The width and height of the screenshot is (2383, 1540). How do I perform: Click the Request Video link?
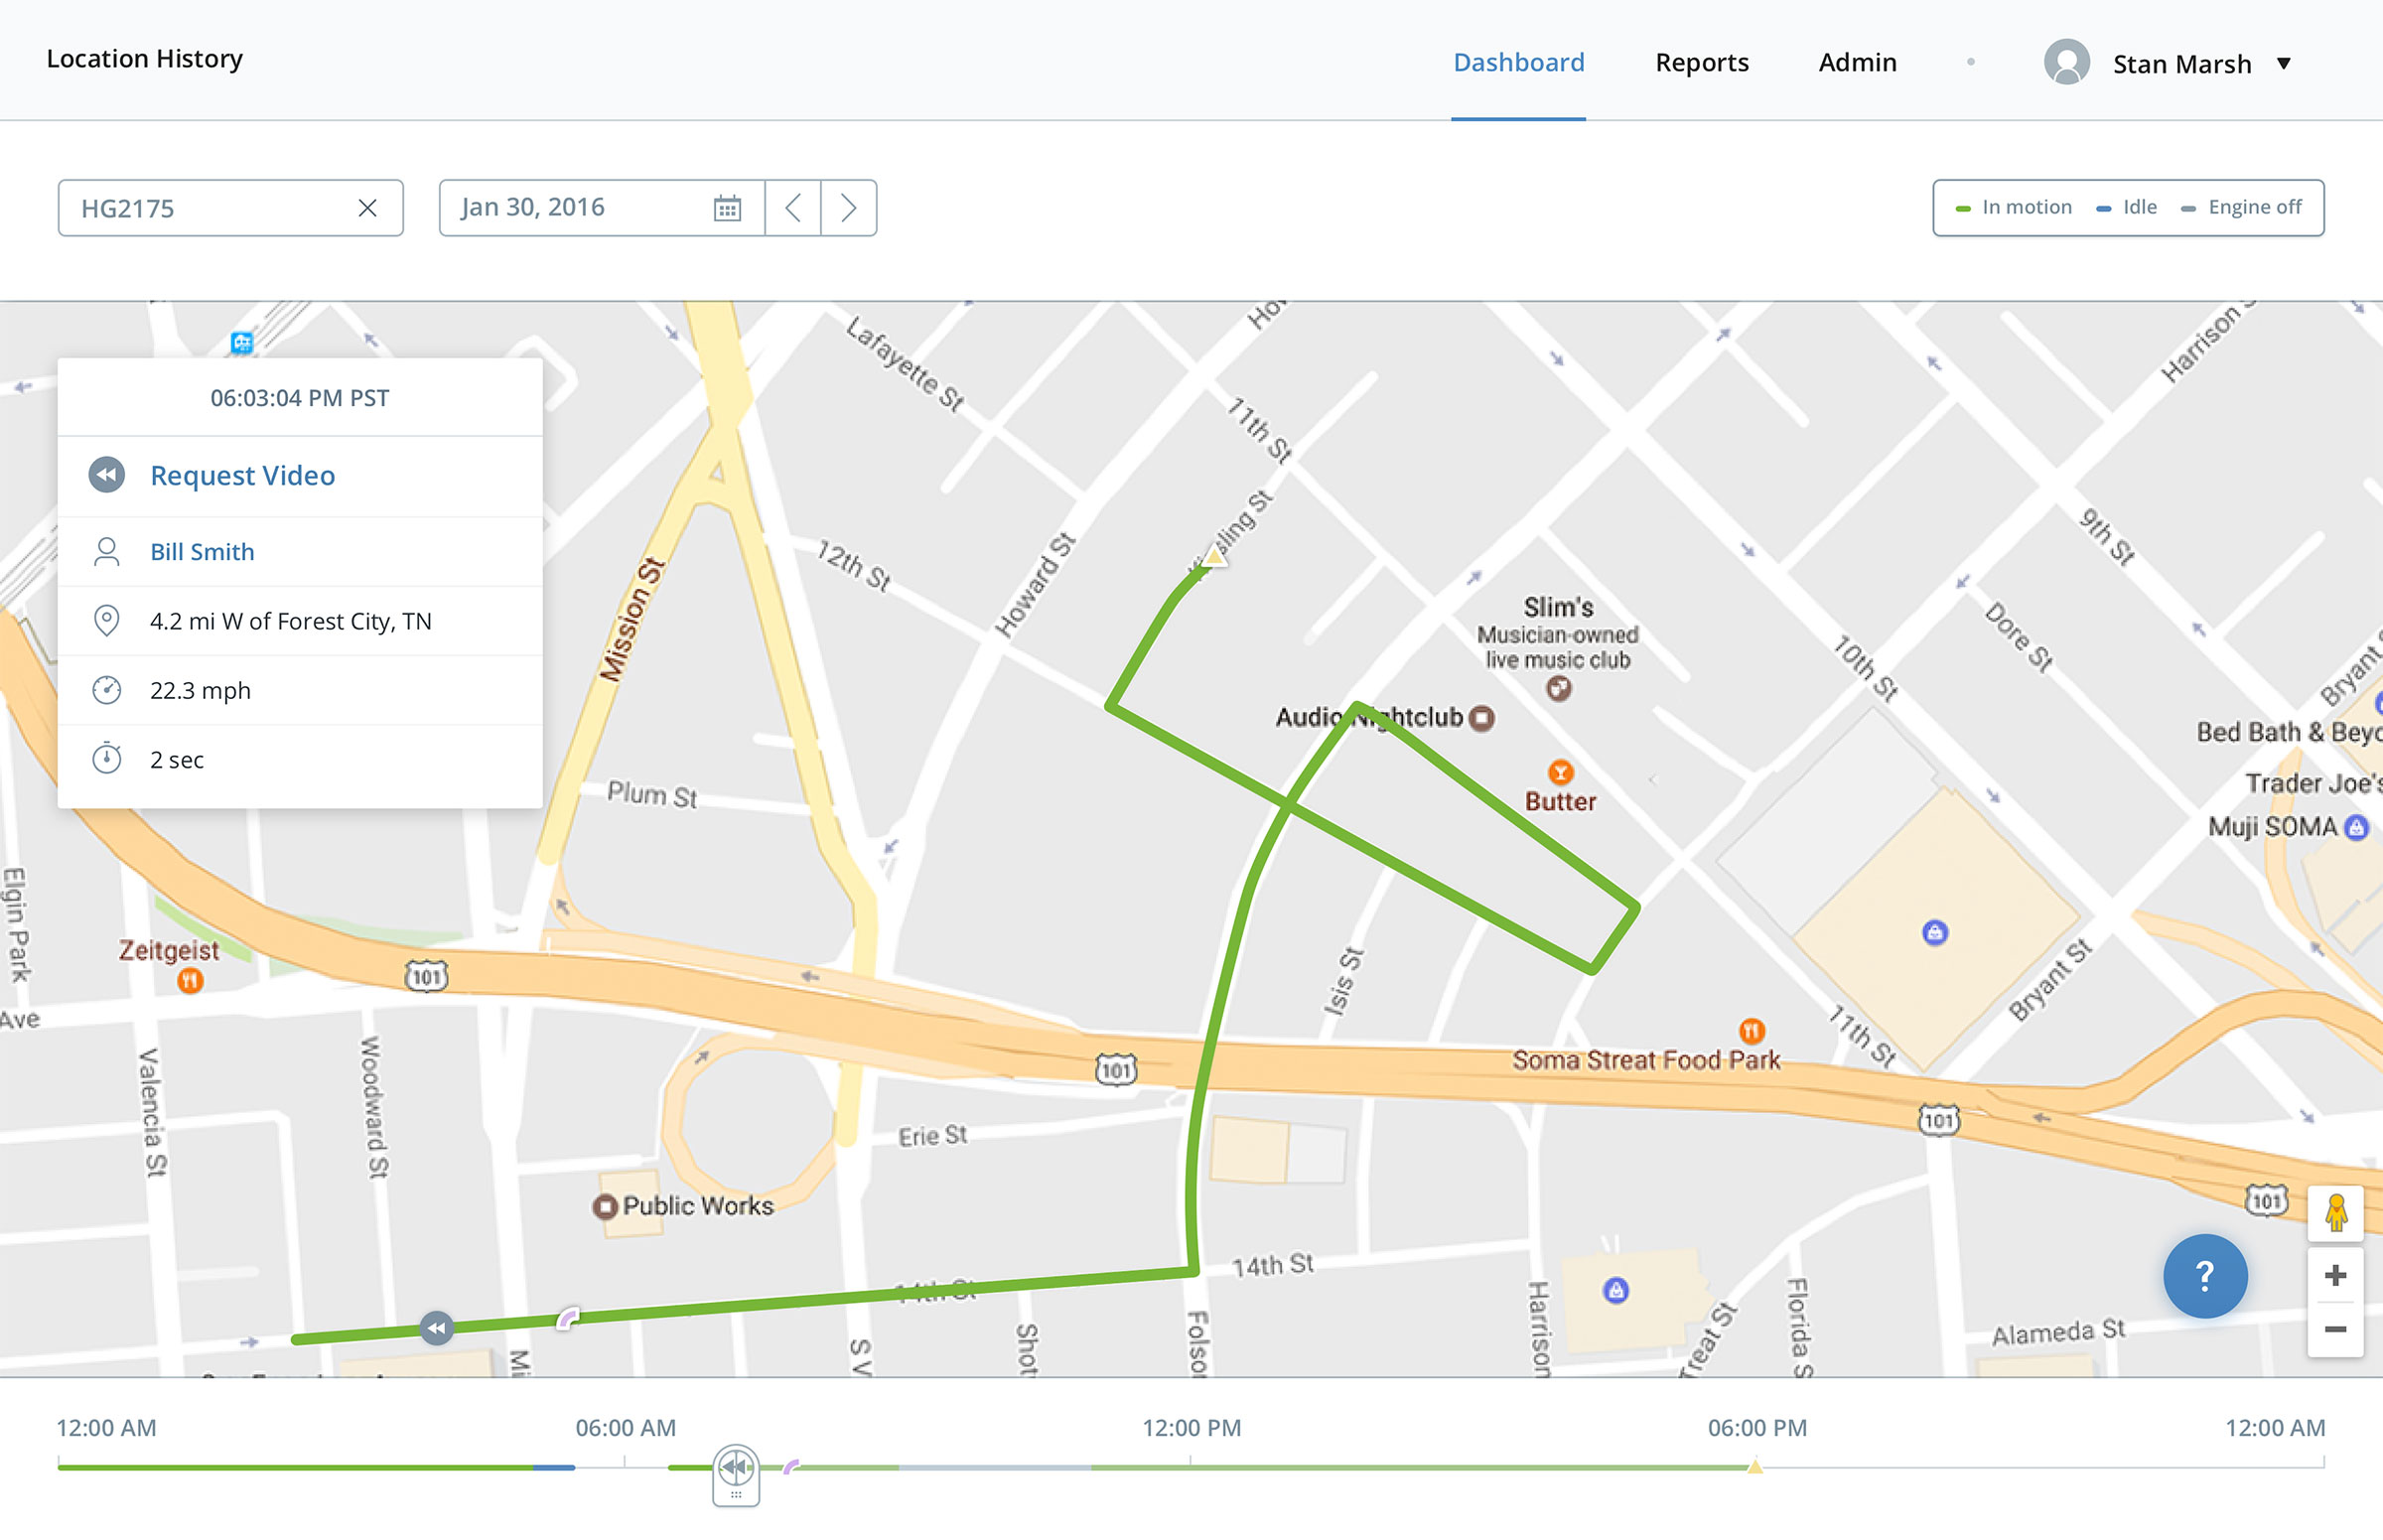tap(242, 475)
